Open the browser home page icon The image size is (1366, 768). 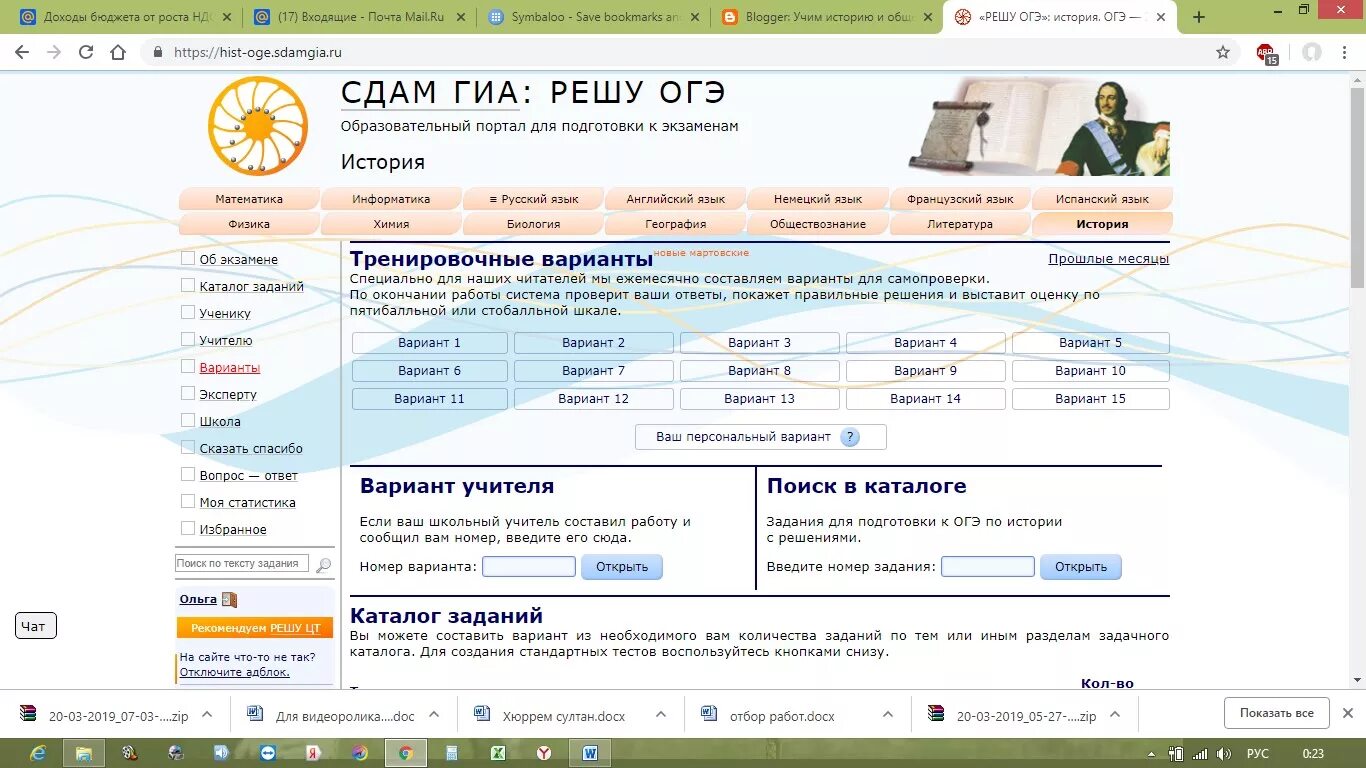click(118, 53)
